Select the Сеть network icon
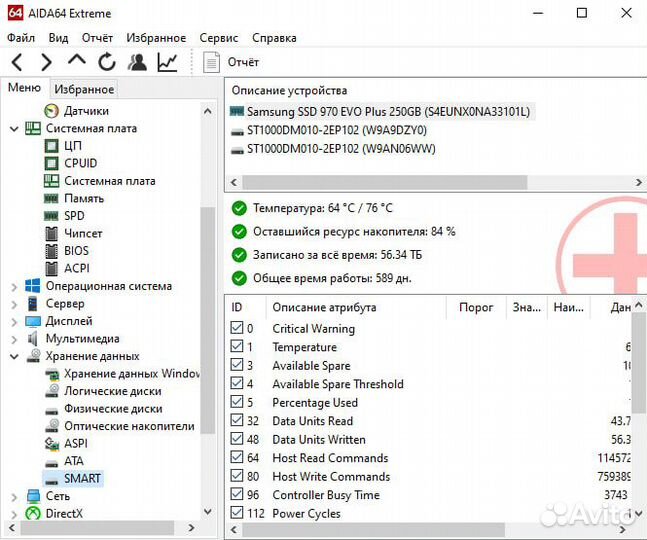This screenshot has width=647, height=540. click(x=33, y=496)
